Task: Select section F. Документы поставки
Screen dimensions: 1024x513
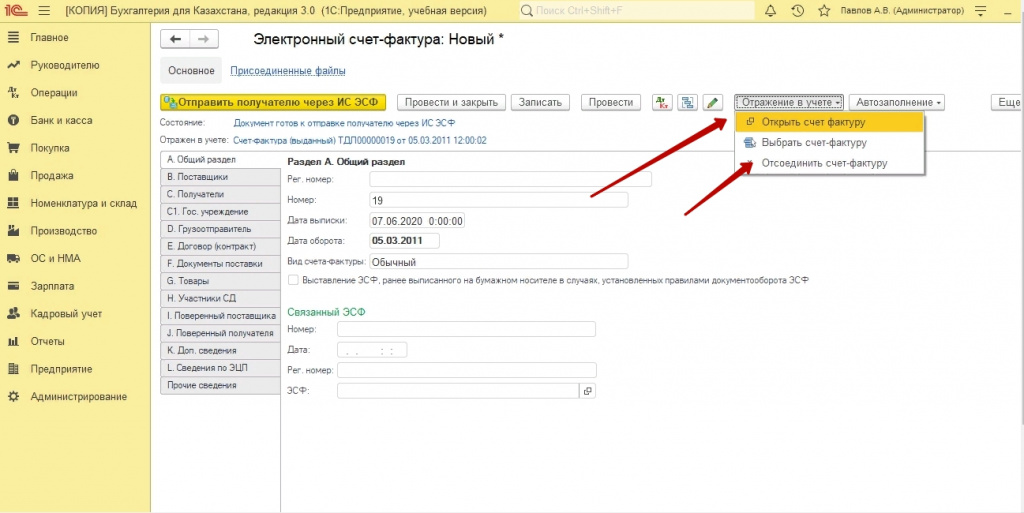Action: [220, 264]
